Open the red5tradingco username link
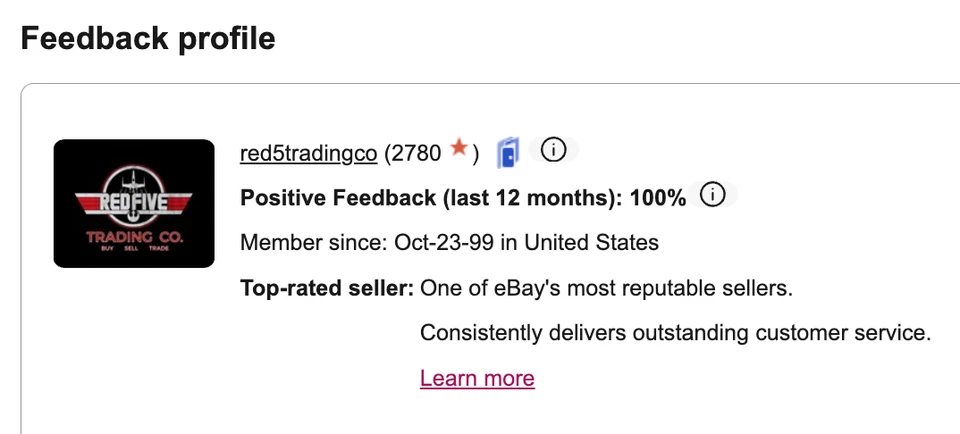The height and width of the screenshot is (434, 960). 308,153
